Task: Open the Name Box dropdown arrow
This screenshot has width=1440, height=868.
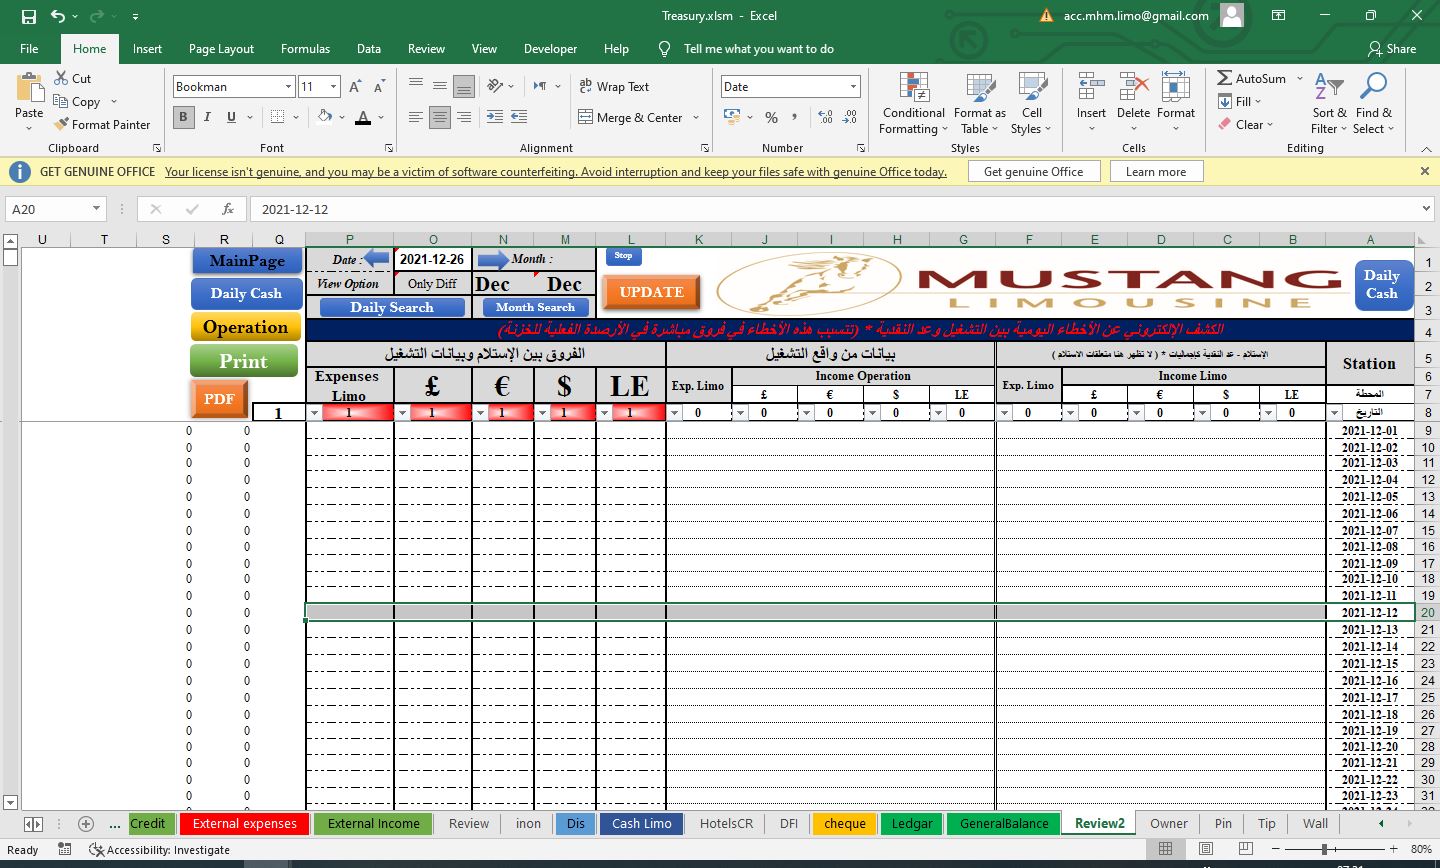Action: (96, 209)
